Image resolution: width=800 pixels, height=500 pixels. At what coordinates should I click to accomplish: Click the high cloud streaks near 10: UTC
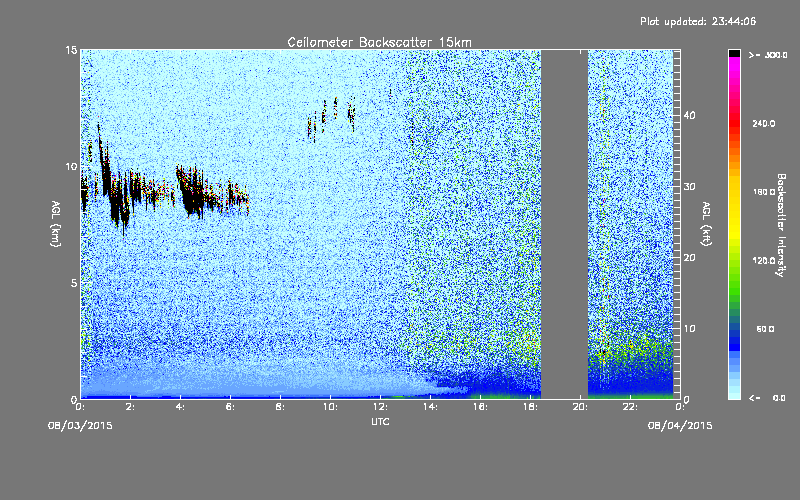pos(331,118)
